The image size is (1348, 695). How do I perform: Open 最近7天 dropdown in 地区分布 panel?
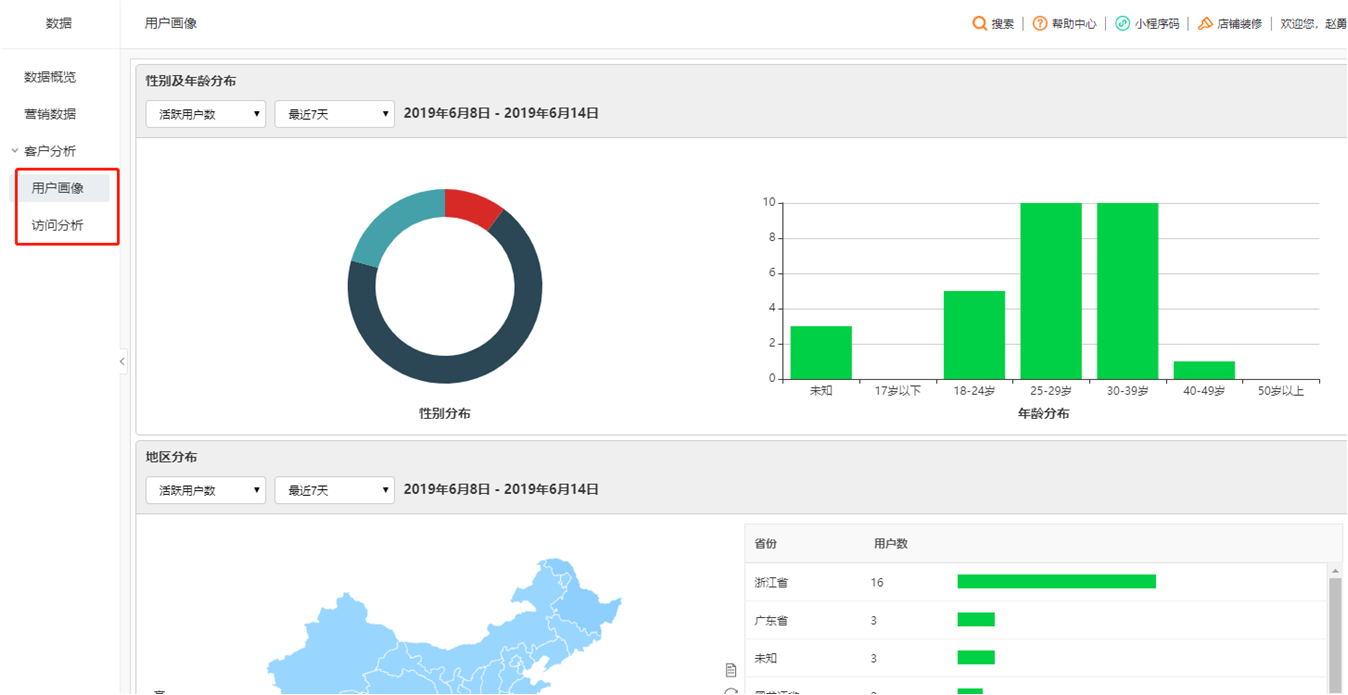point(334,490)
